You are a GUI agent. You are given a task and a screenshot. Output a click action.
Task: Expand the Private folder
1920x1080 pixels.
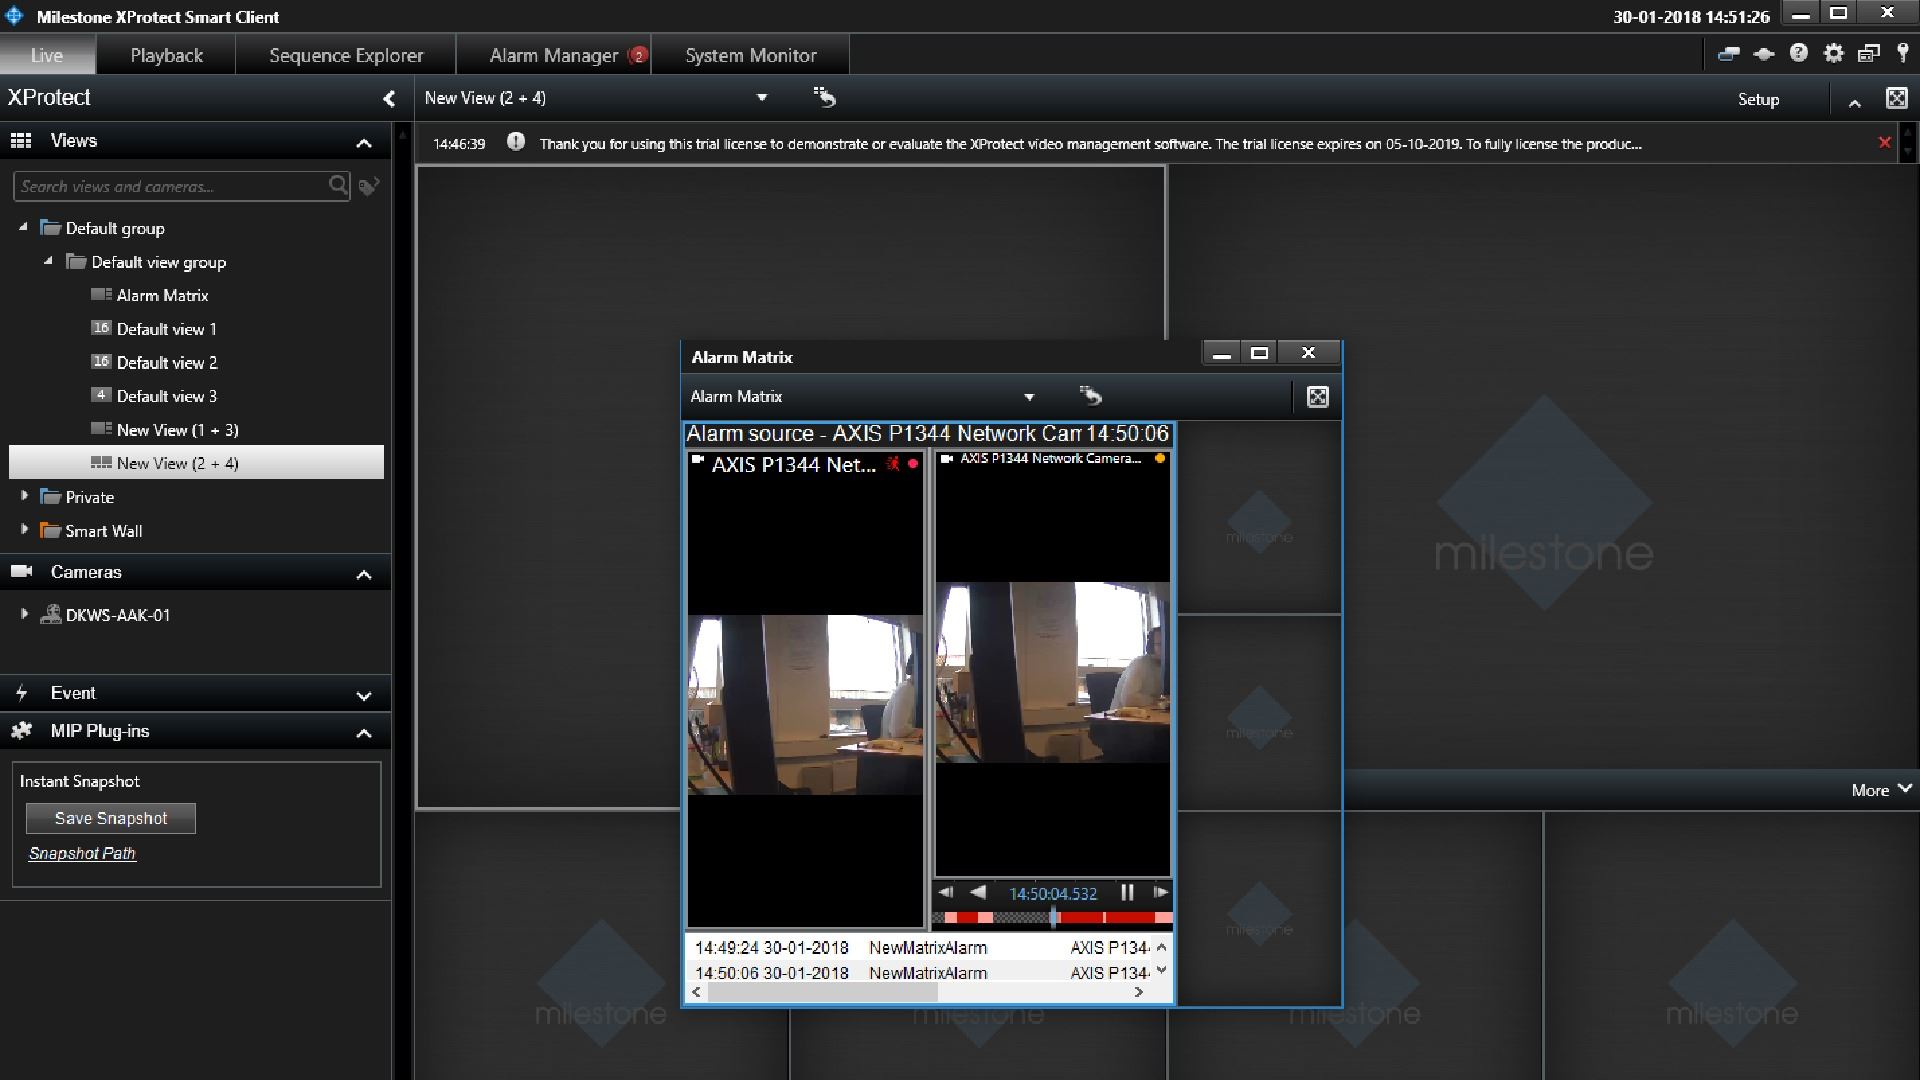[24, 496]
